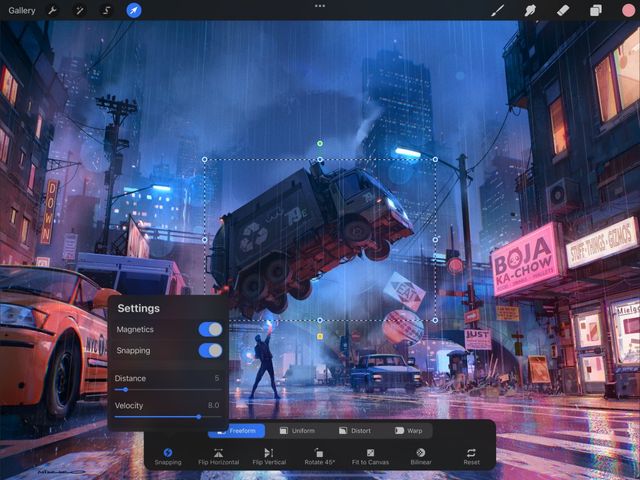Screen dimensions: 640x480
Task: Activate the Selection S tool
Action: [x=106, y=11]
